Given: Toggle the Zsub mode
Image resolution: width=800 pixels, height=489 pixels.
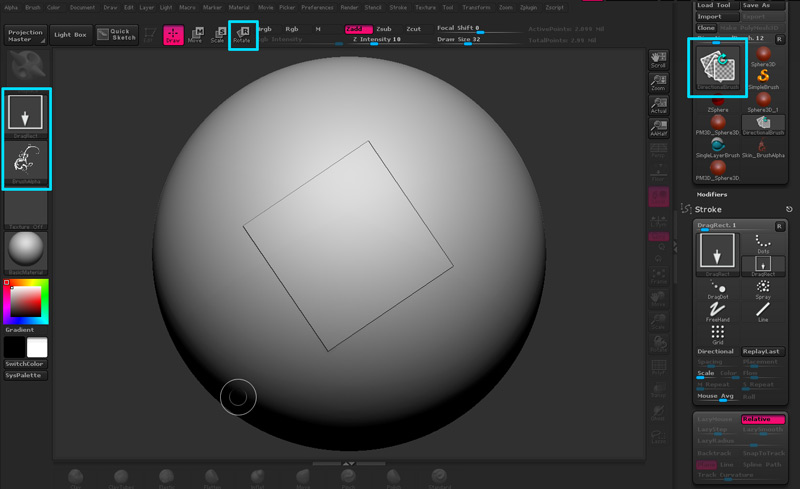Looking at the screenshot, I should (384, 29).
